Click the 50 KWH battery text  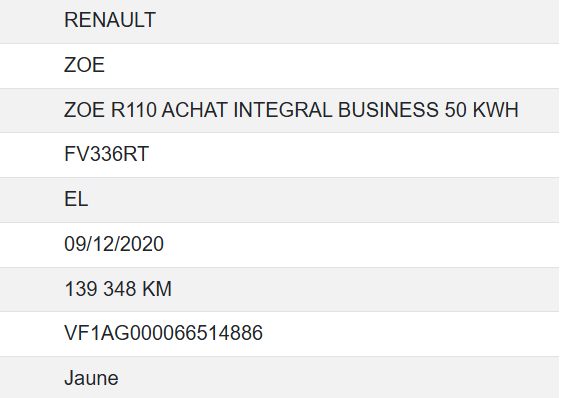481,109
